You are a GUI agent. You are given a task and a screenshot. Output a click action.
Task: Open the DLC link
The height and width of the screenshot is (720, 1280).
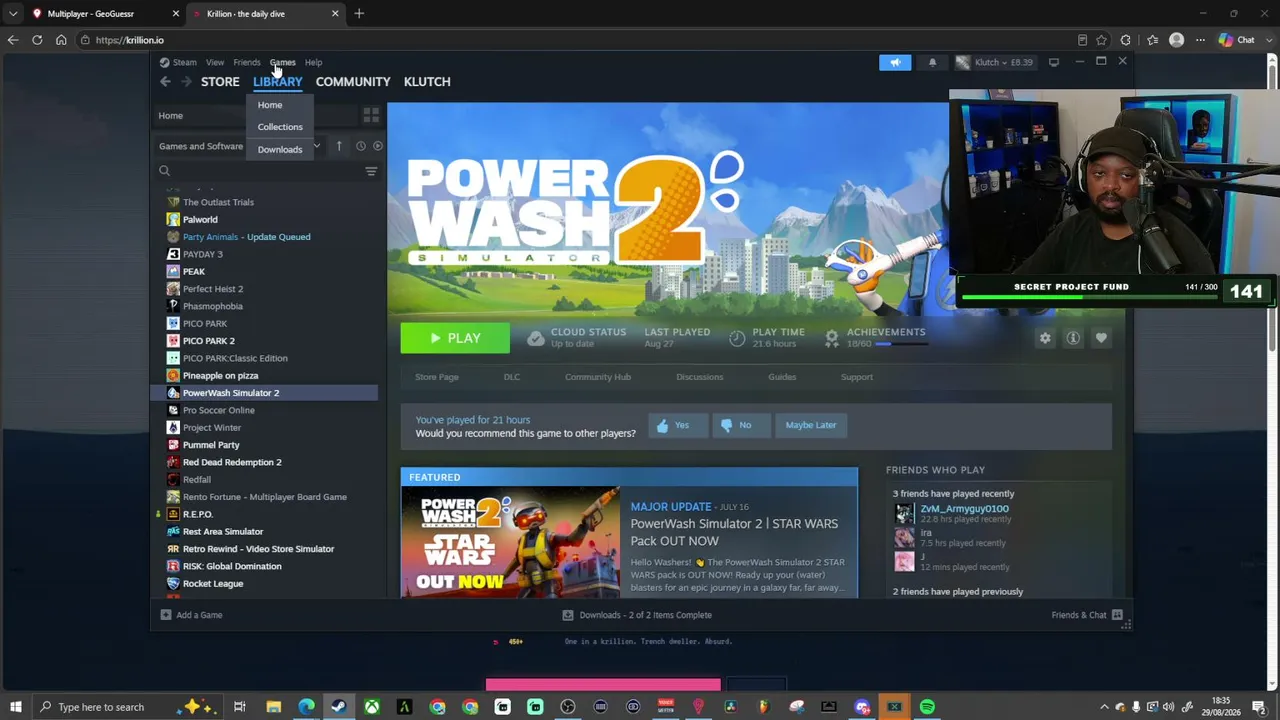(512, 377)
